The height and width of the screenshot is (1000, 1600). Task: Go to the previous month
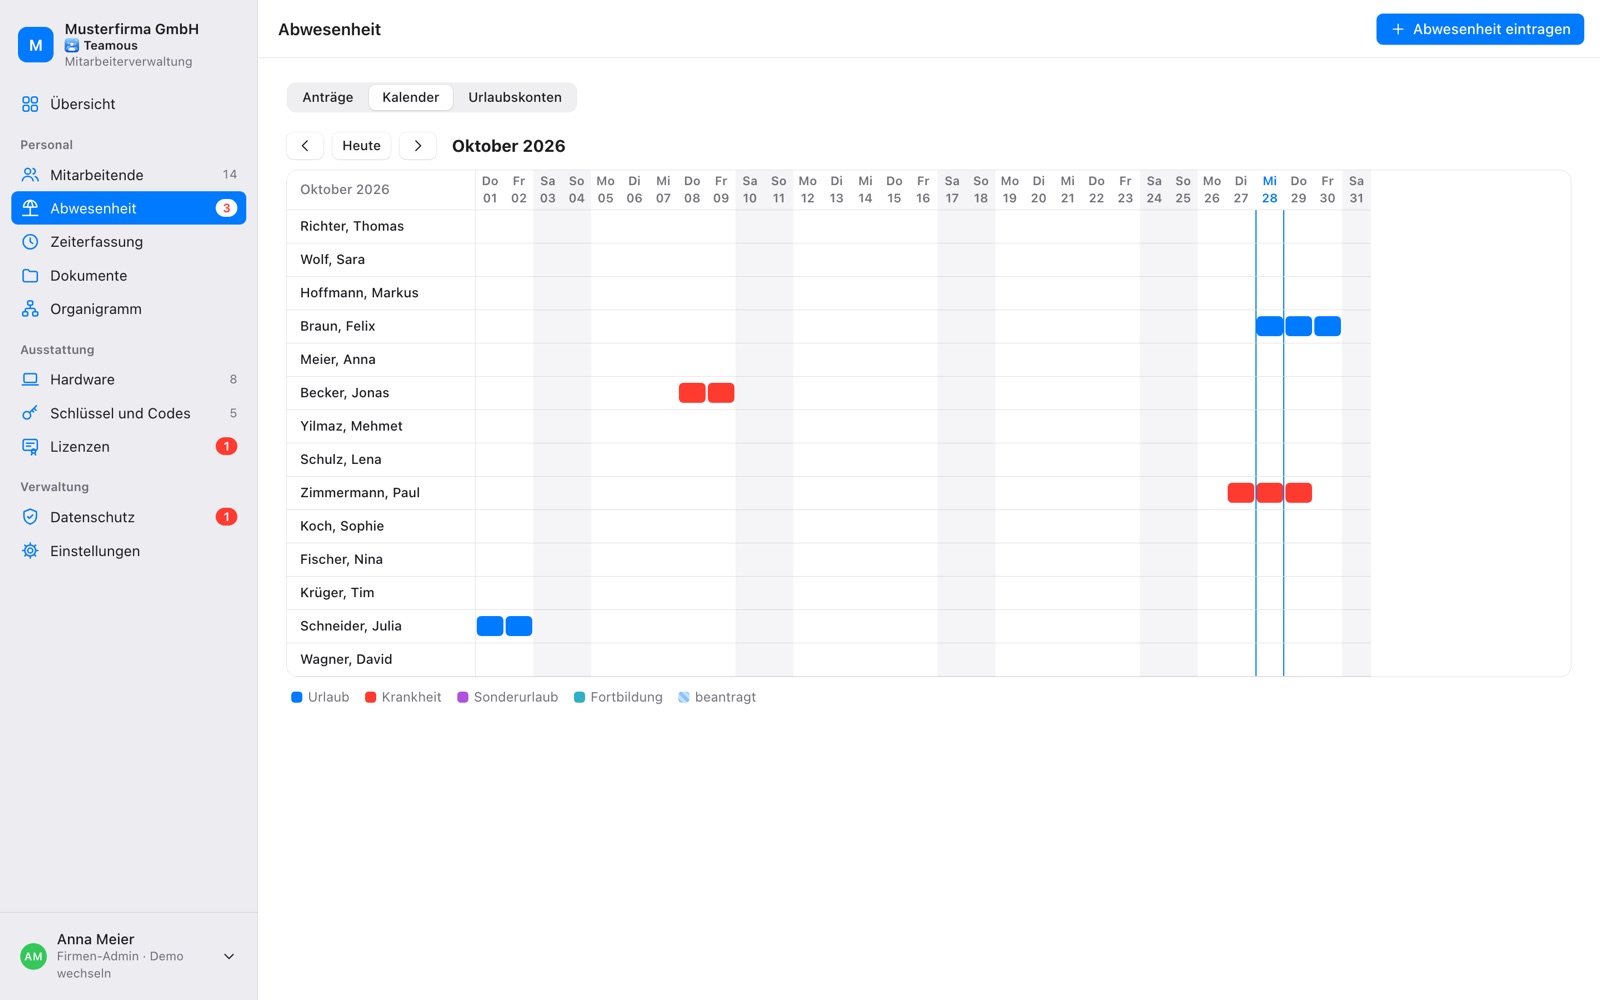pos(305,146)
